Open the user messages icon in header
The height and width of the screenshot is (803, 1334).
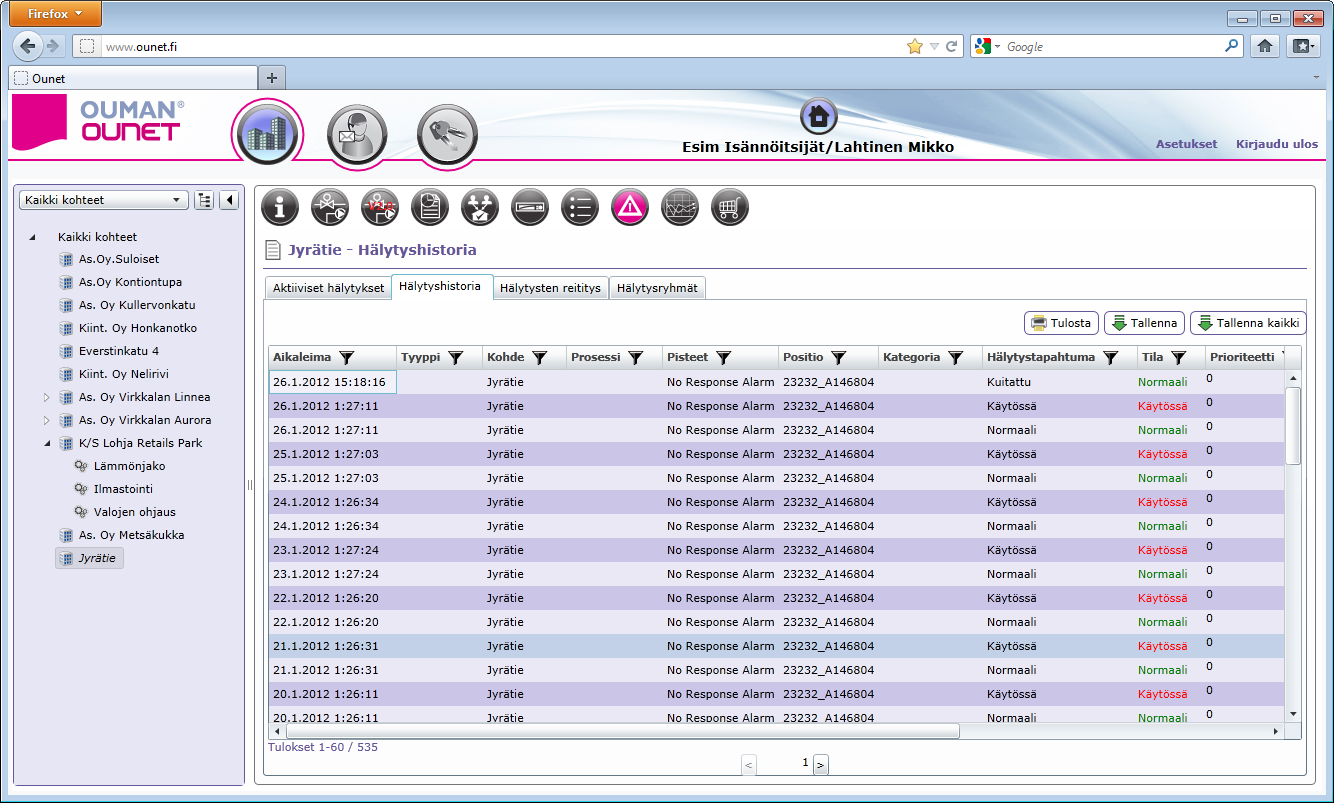pyautogui.click(x=357, y=134)
